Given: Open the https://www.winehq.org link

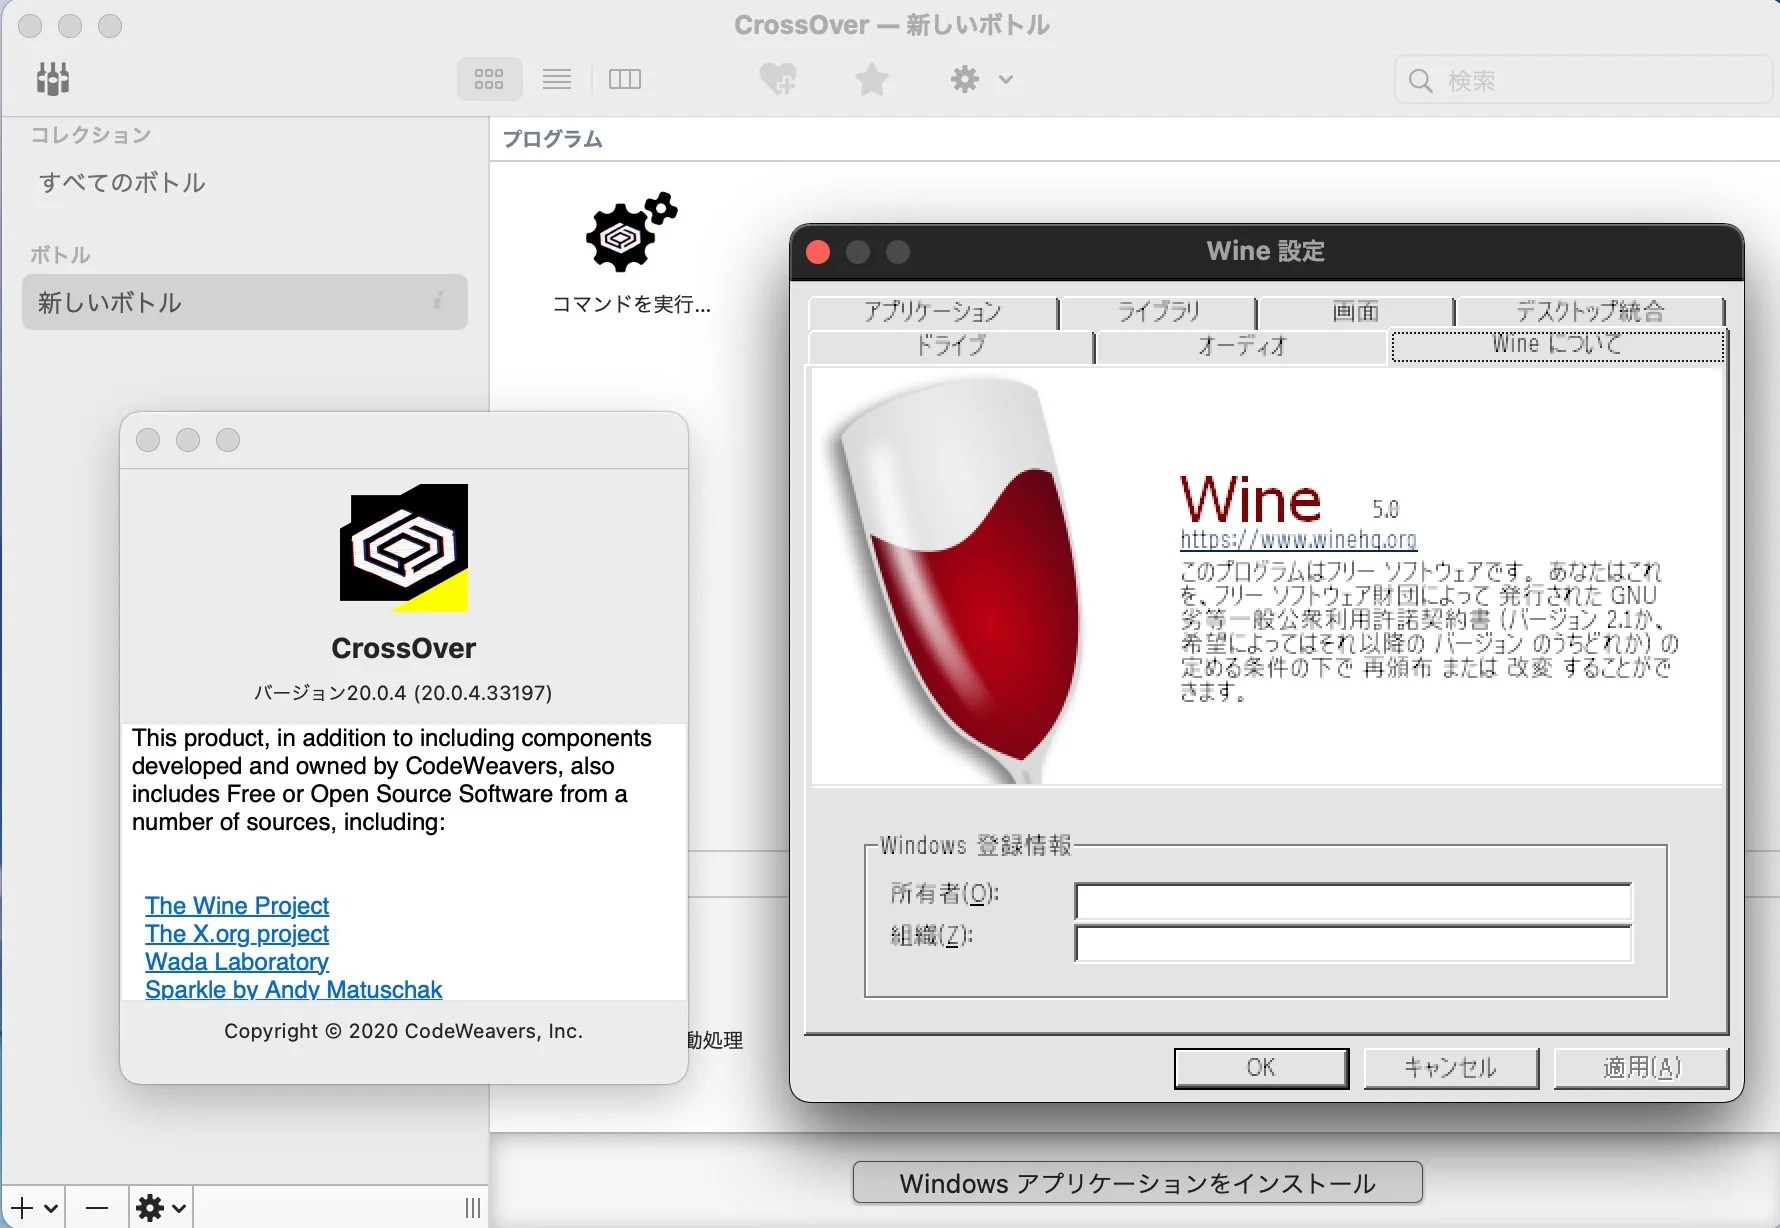Looking at the screenshot, I should (x=1298, y=540).
